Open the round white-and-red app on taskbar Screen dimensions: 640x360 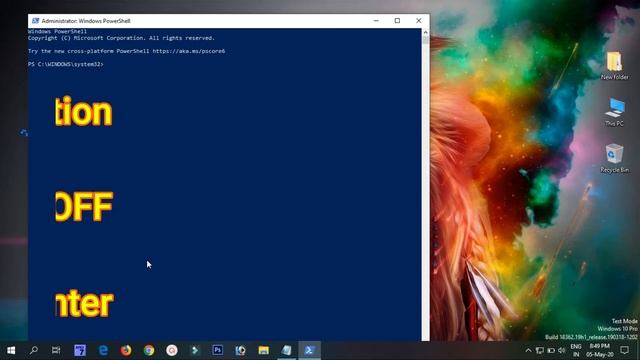[172, 350]
